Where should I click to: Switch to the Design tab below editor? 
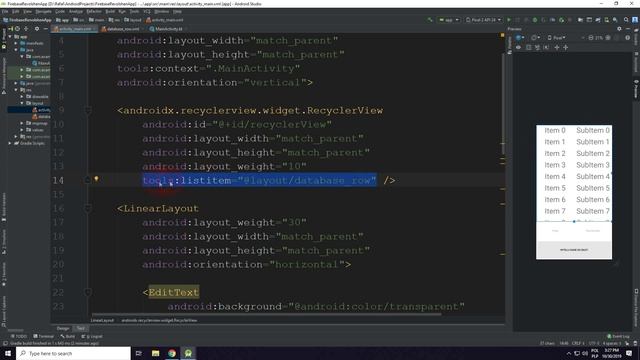pyautogui.click(x=62, y=329)
